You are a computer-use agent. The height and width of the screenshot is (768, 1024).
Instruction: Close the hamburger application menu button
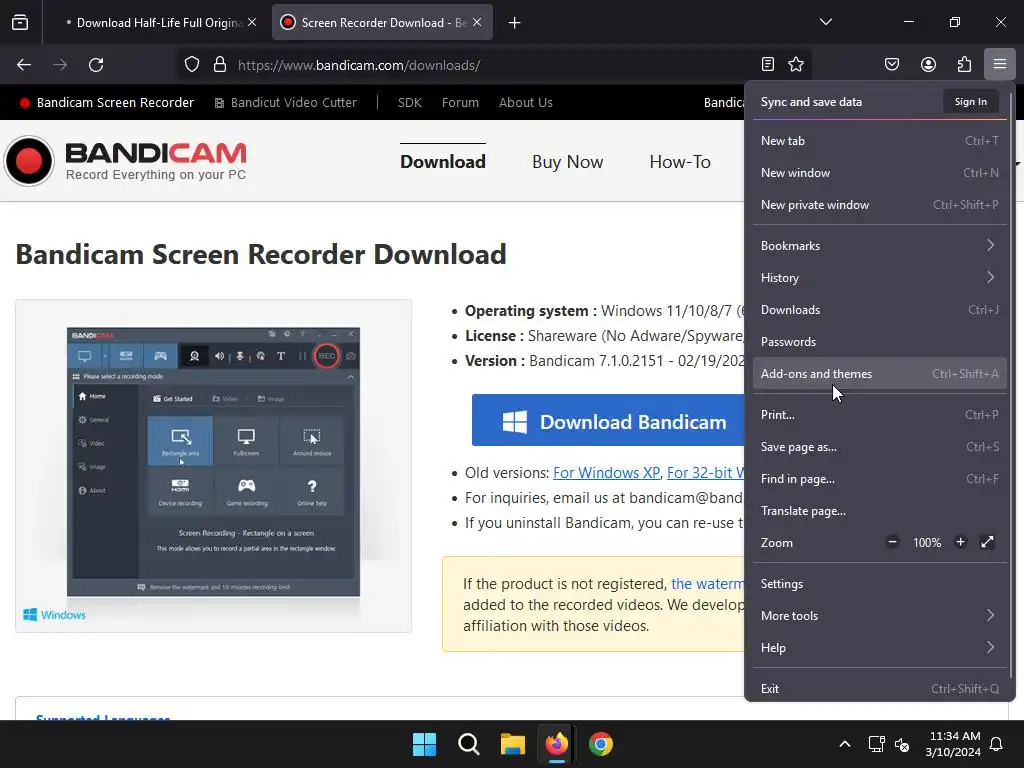point(1000,64)
